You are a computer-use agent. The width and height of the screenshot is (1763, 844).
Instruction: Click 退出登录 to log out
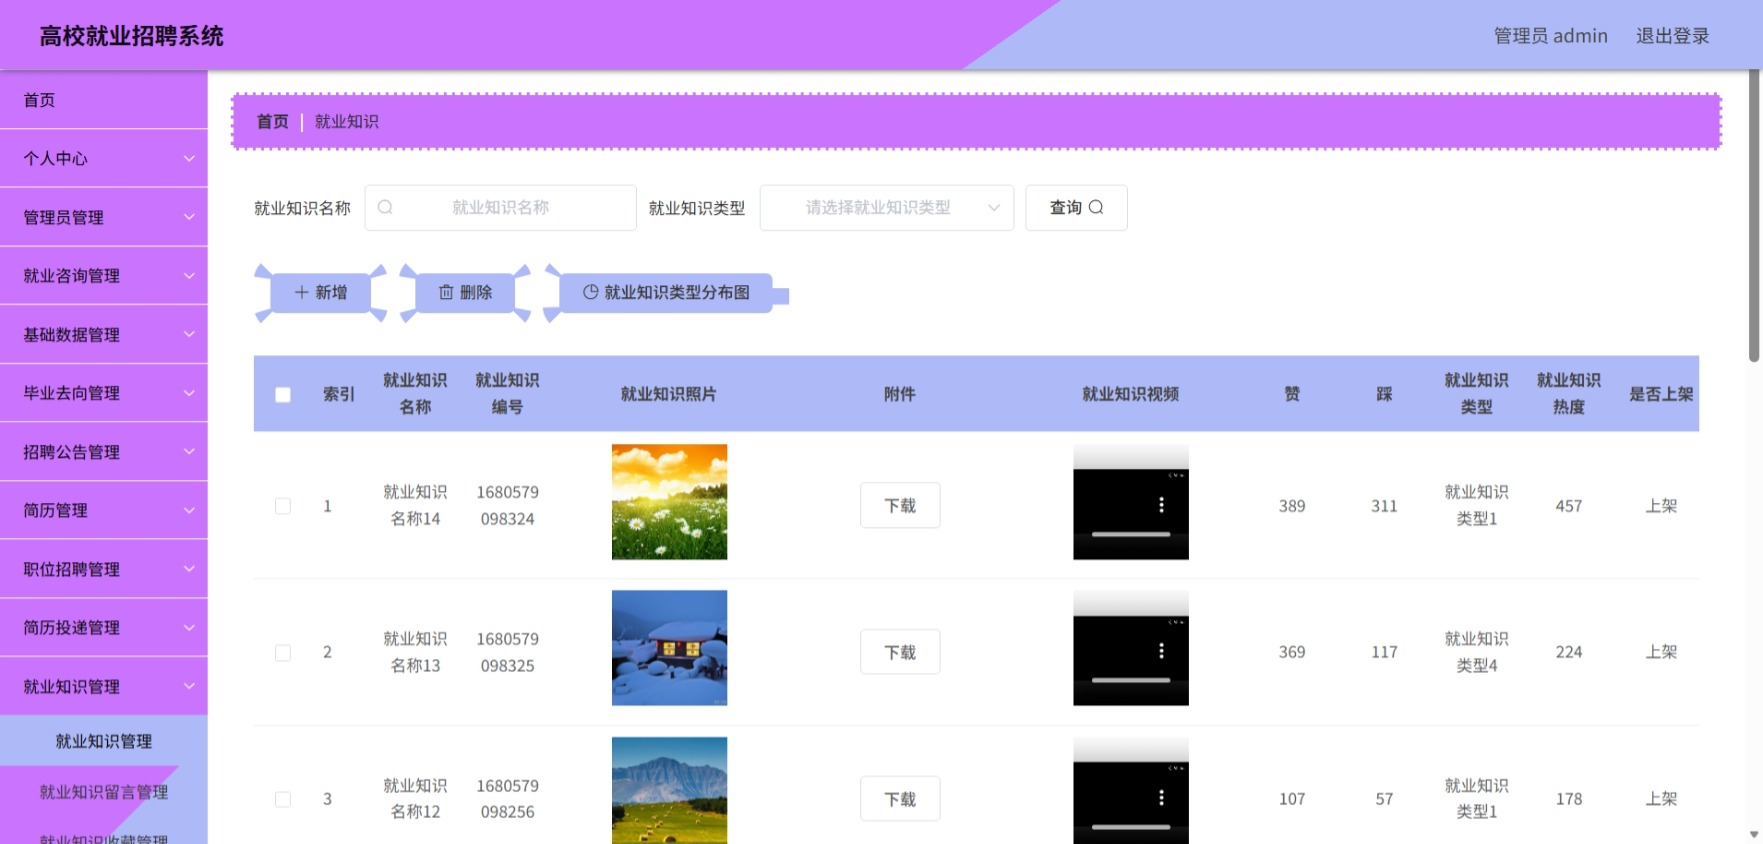pos(1672,36)
